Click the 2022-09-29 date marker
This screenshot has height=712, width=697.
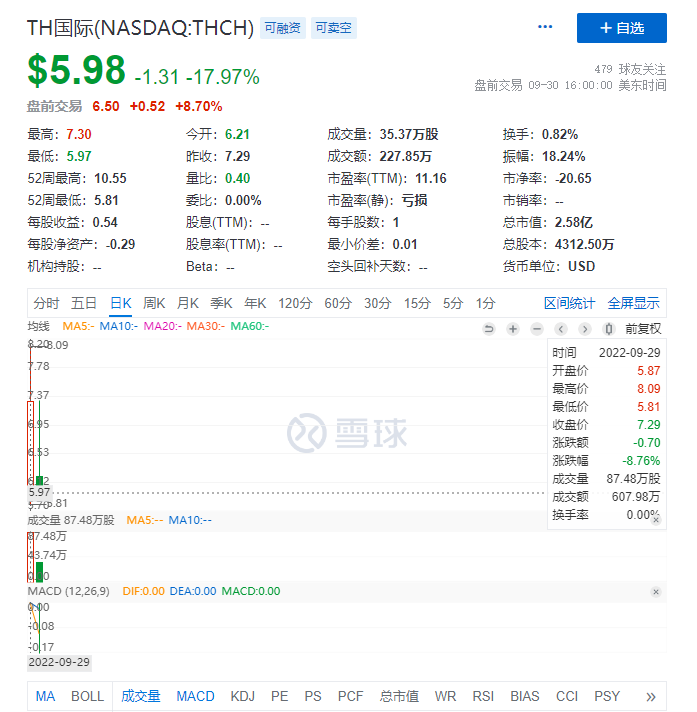tap(59, 662)
